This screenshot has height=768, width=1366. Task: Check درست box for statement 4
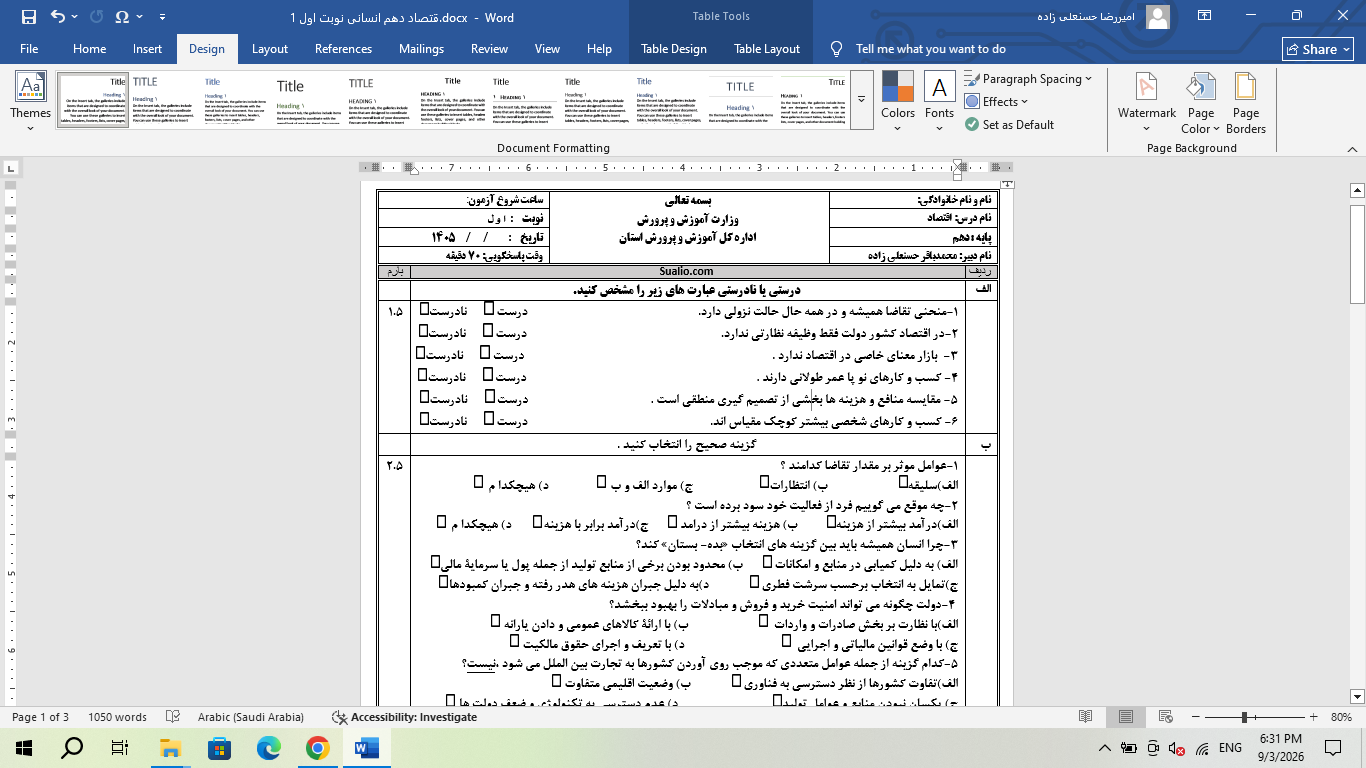click(488, 375)
